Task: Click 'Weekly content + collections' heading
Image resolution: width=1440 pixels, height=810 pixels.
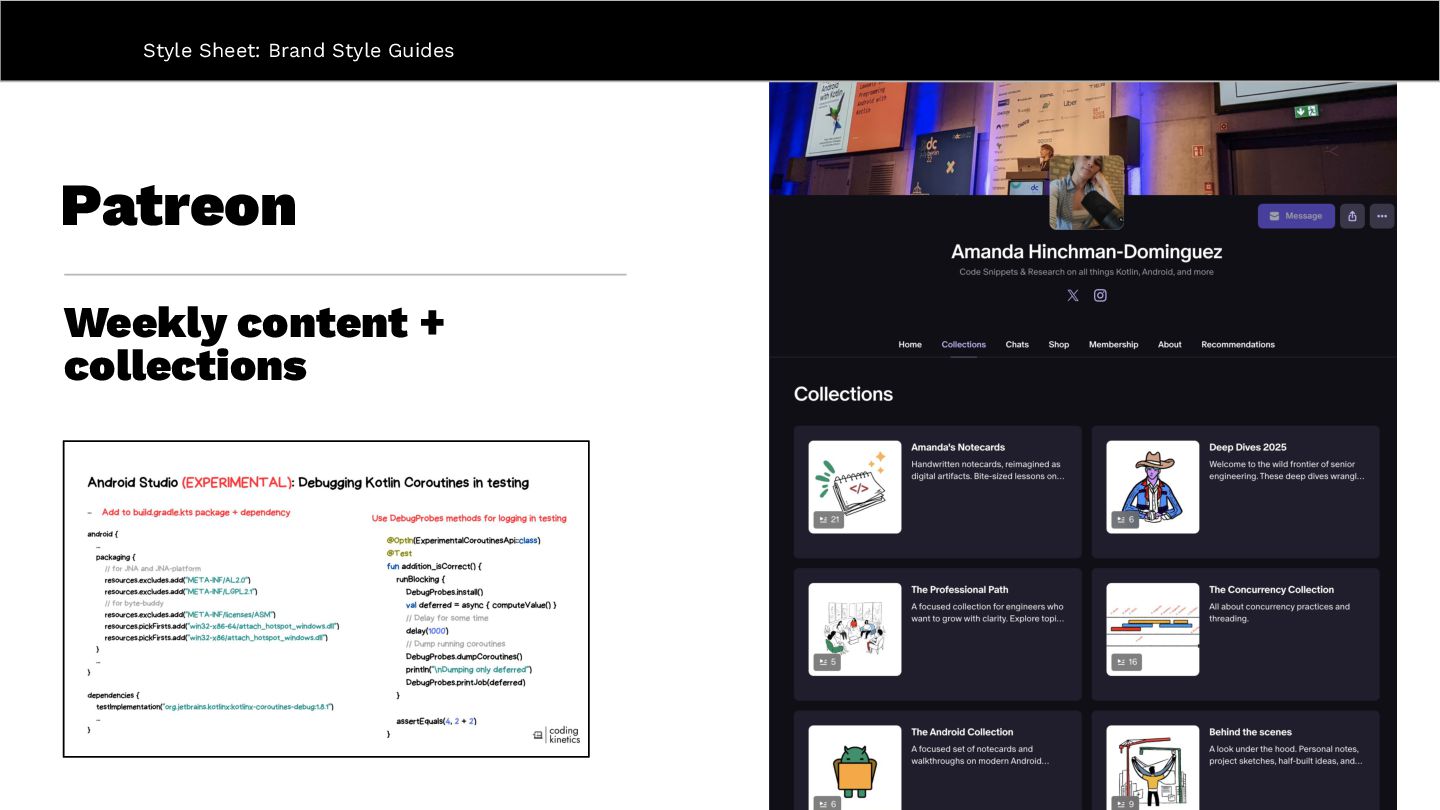Action: point(254,344)
